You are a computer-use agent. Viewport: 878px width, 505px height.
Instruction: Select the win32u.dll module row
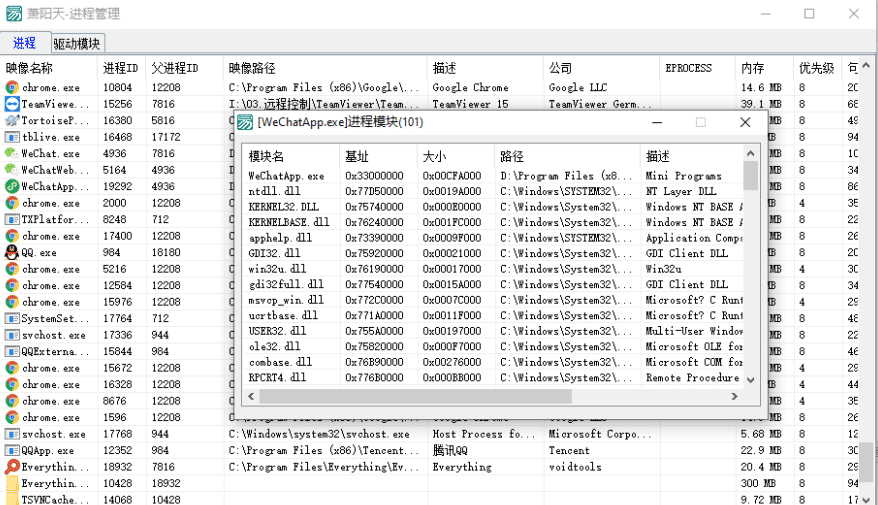pyautogui.click(x=493, y=269)
